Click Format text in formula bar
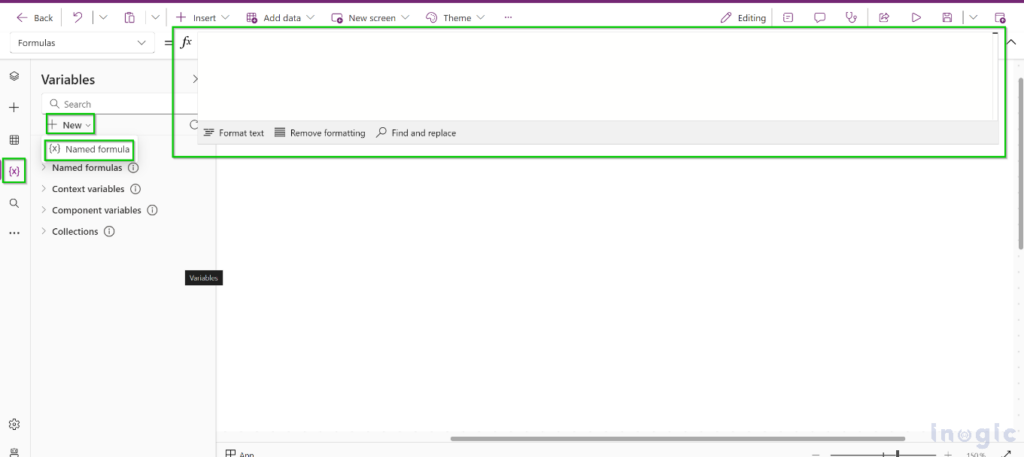1024x457 pixels. click(x=234, y=133)
